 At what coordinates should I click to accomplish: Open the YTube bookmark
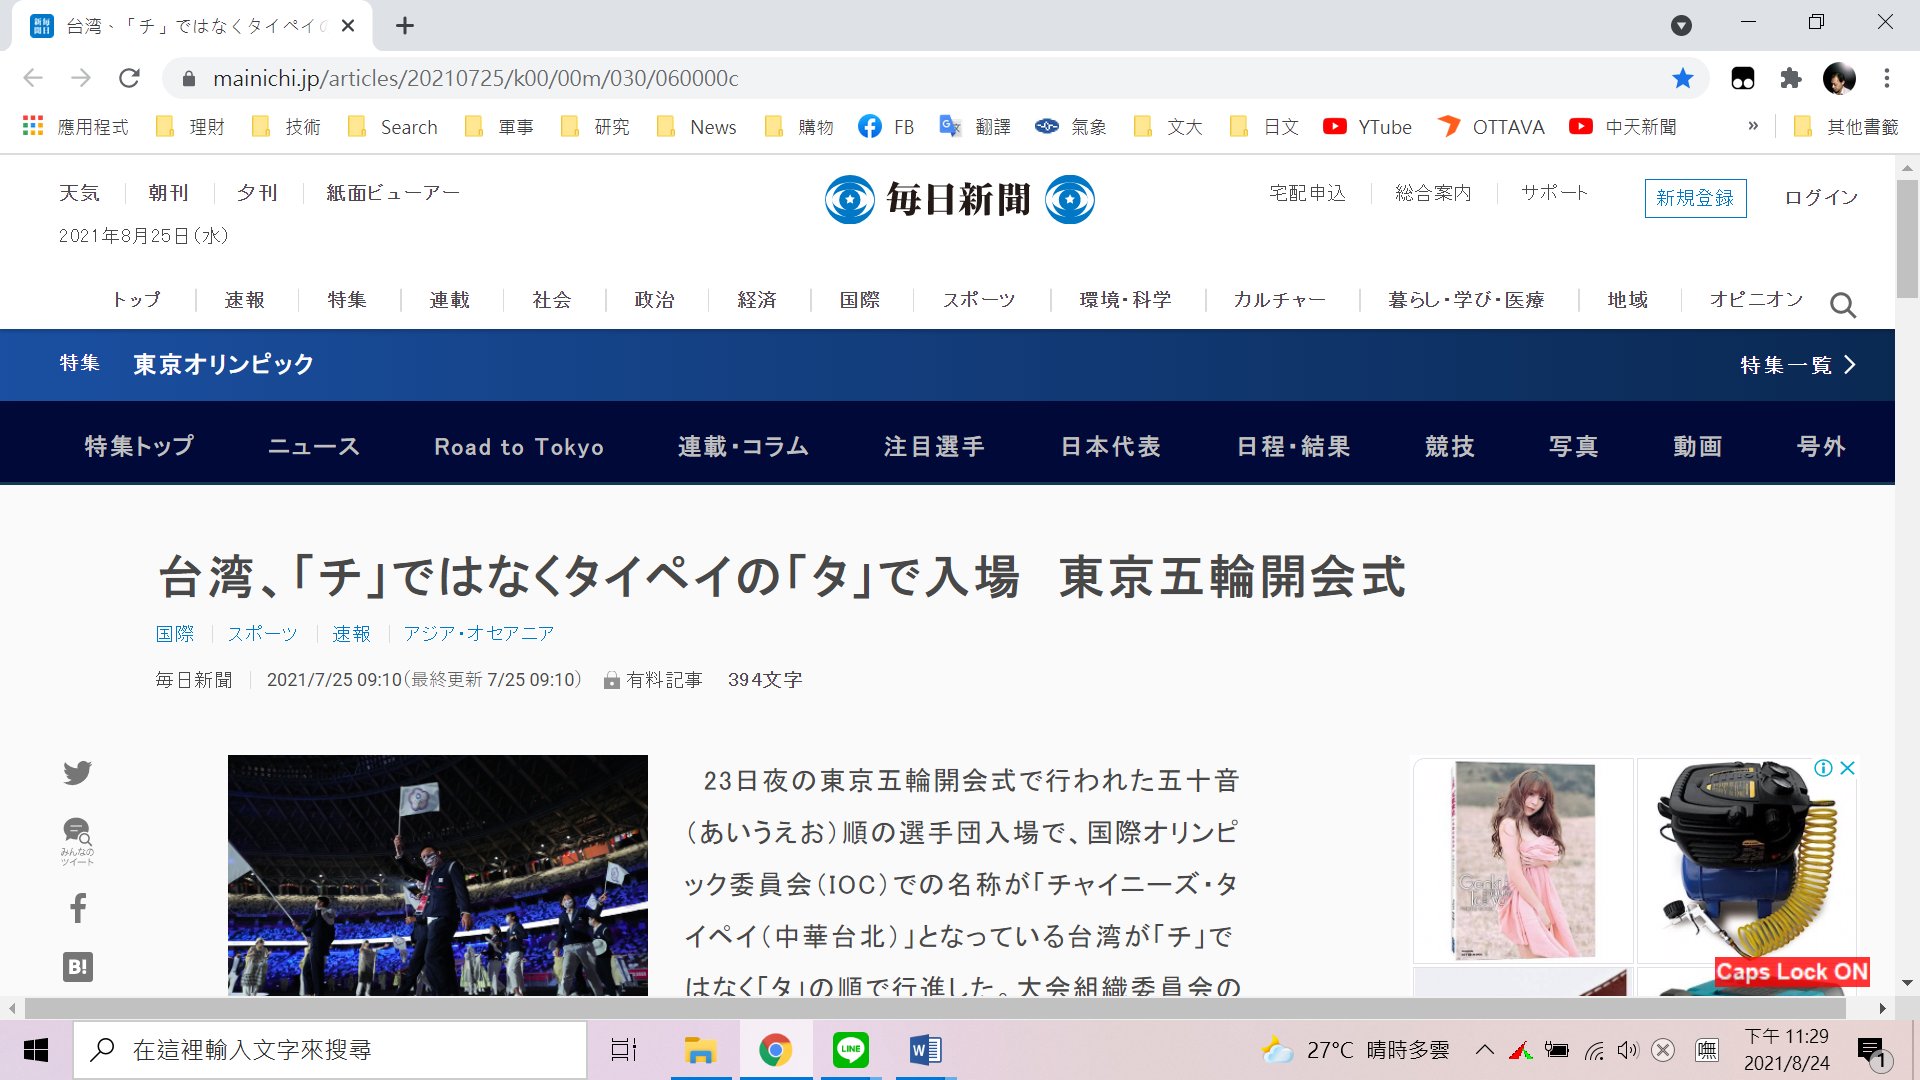(1367, 127)
